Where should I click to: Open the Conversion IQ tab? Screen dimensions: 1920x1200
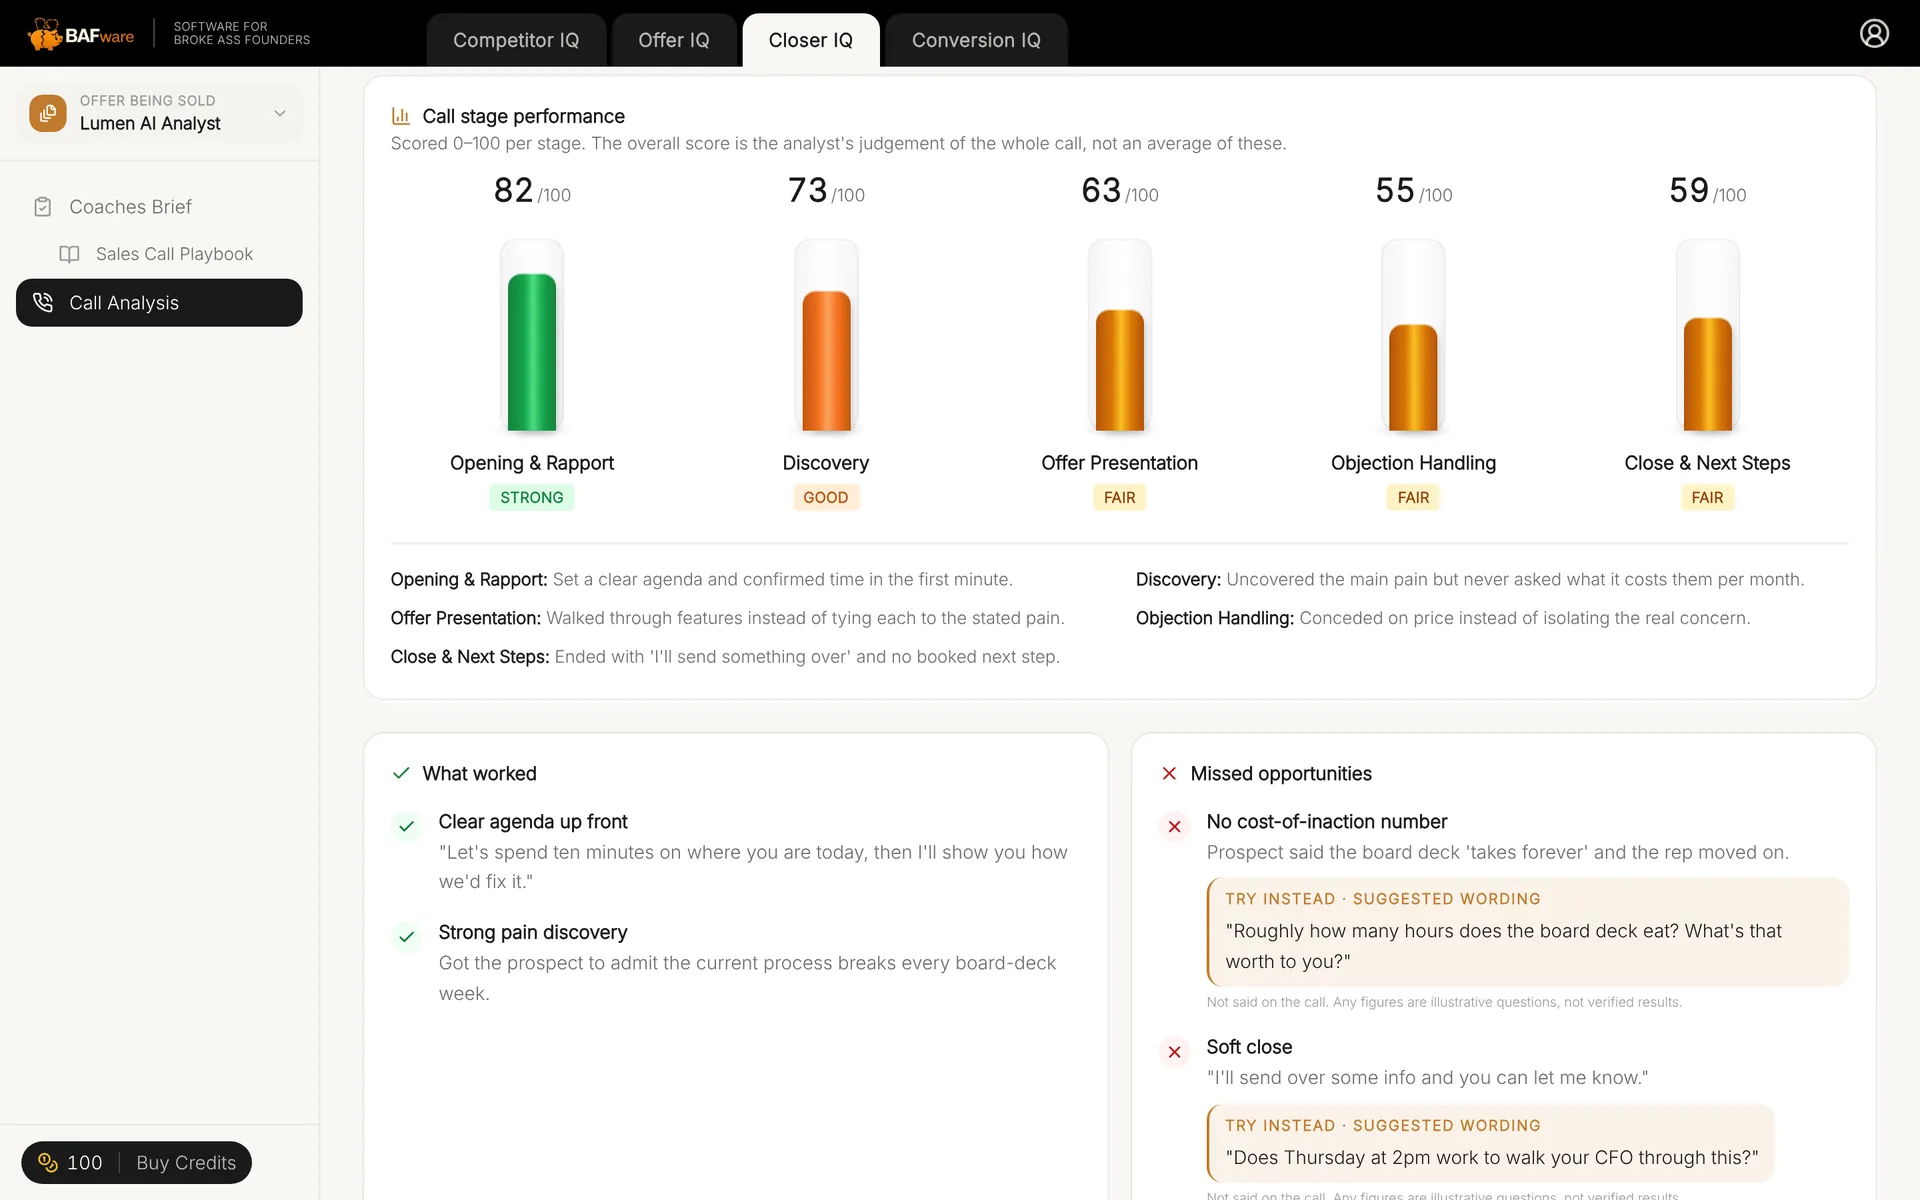976,40
